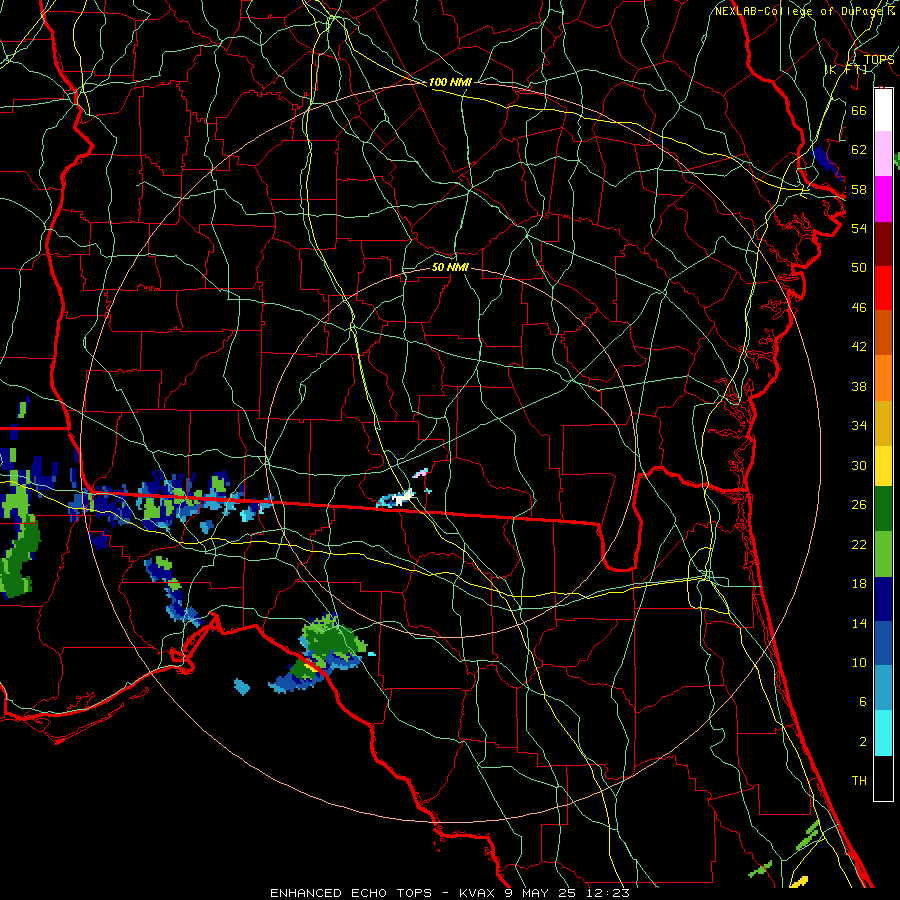Click the 46 legend value
Screen dimensions: 900x900
pyautogui.click(x=859, y=307)
